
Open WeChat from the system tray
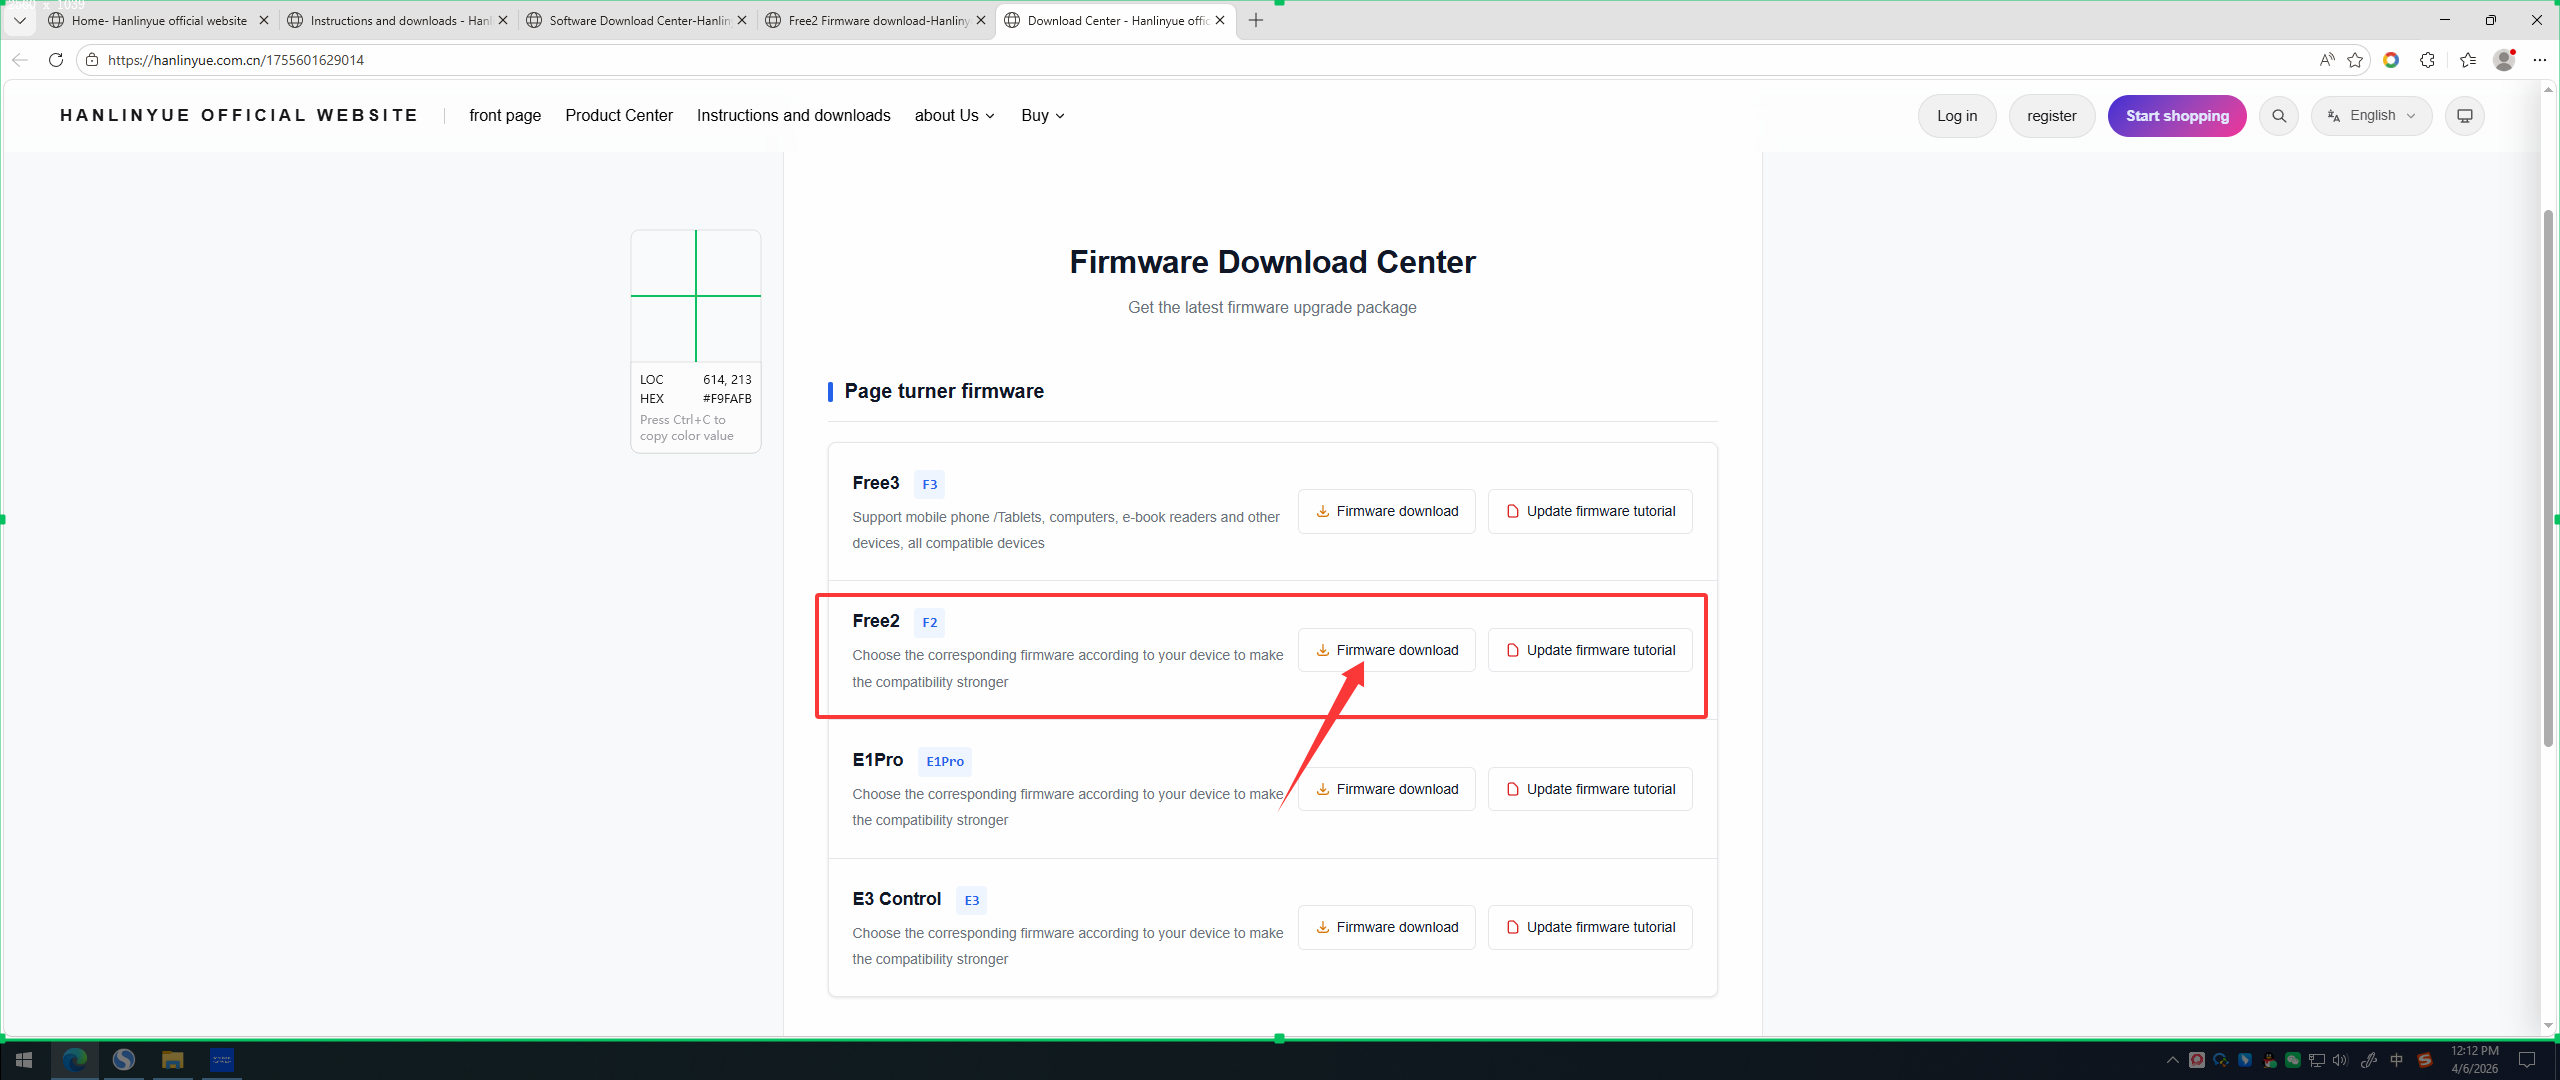[2293, 1060]
